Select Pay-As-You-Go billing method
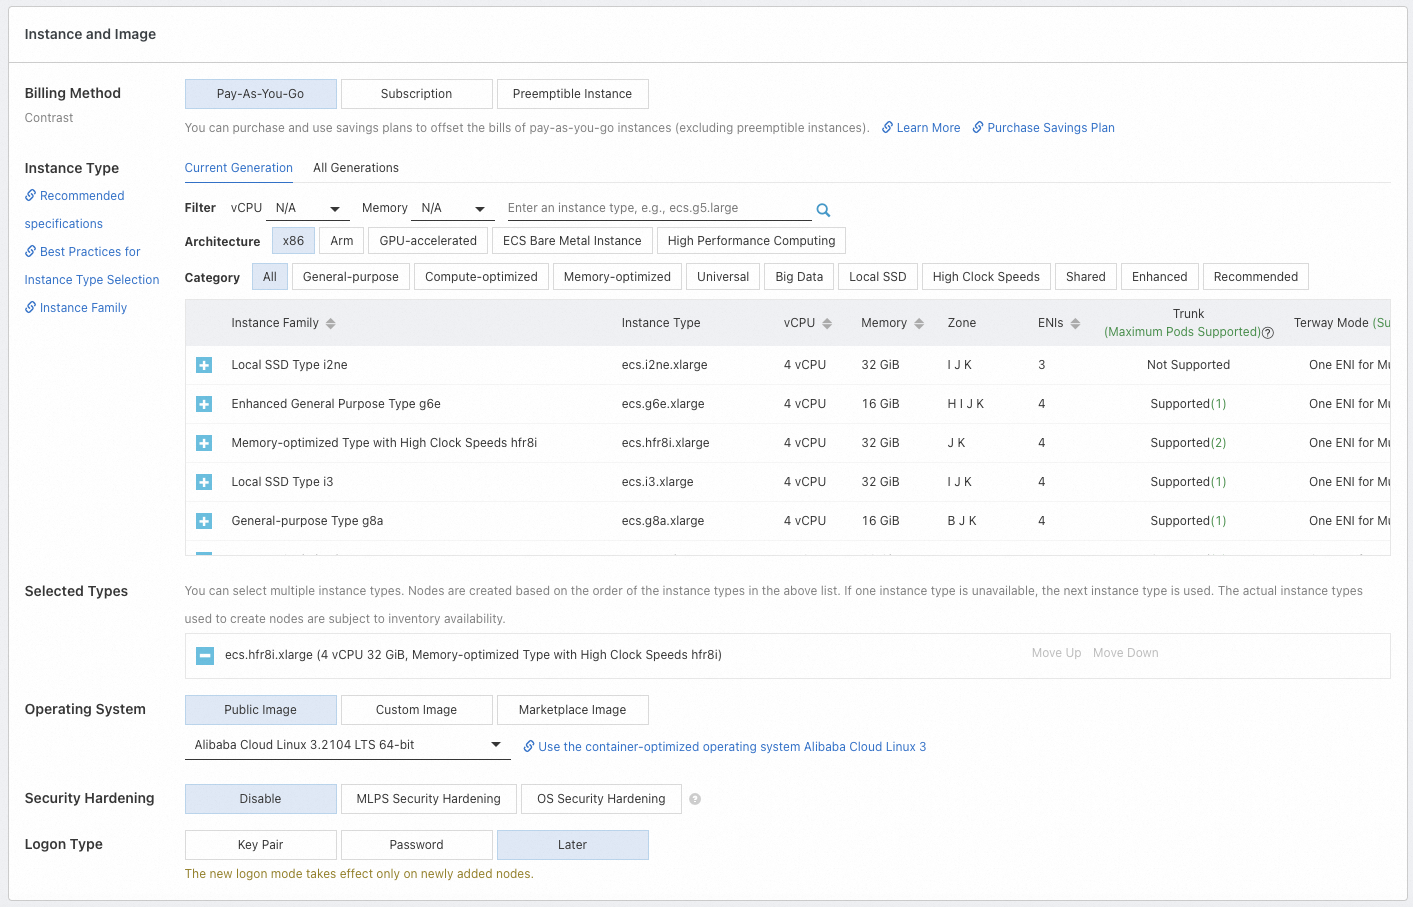Screen dimensions: 1413x907 (261, 94)
